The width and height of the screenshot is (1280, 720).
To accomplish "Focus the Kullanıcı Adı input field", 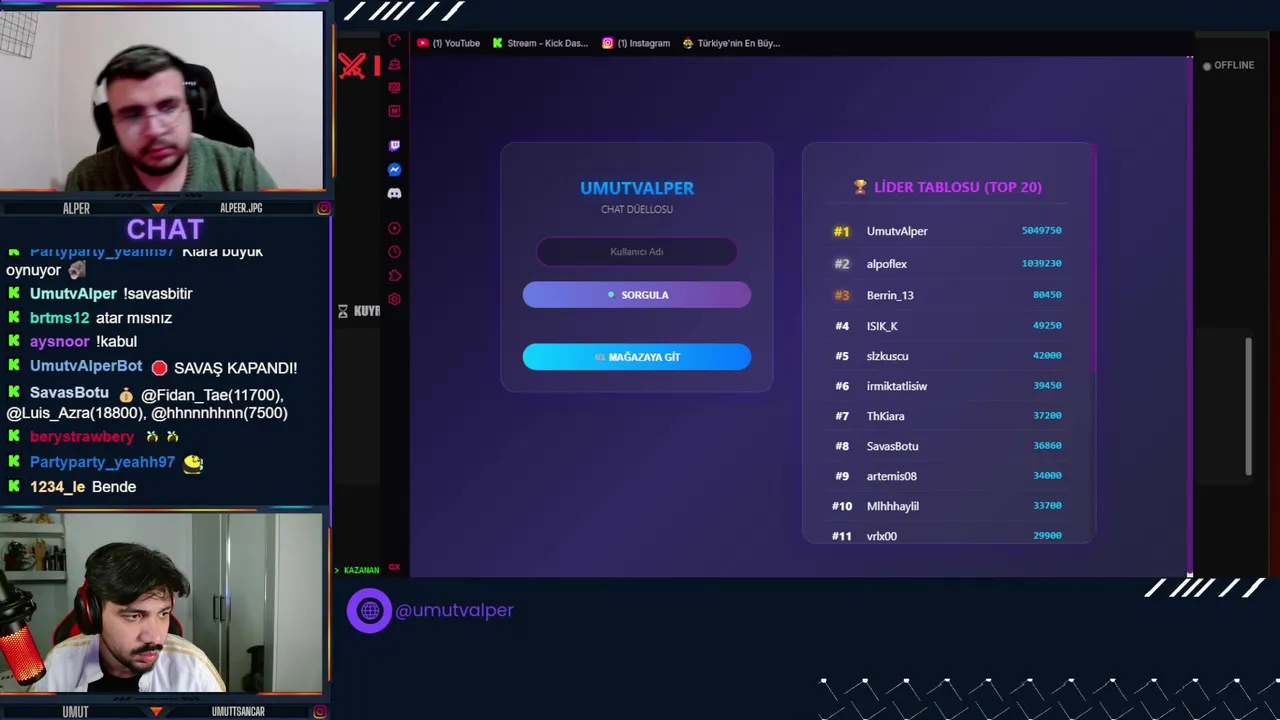I will point(637,252).
